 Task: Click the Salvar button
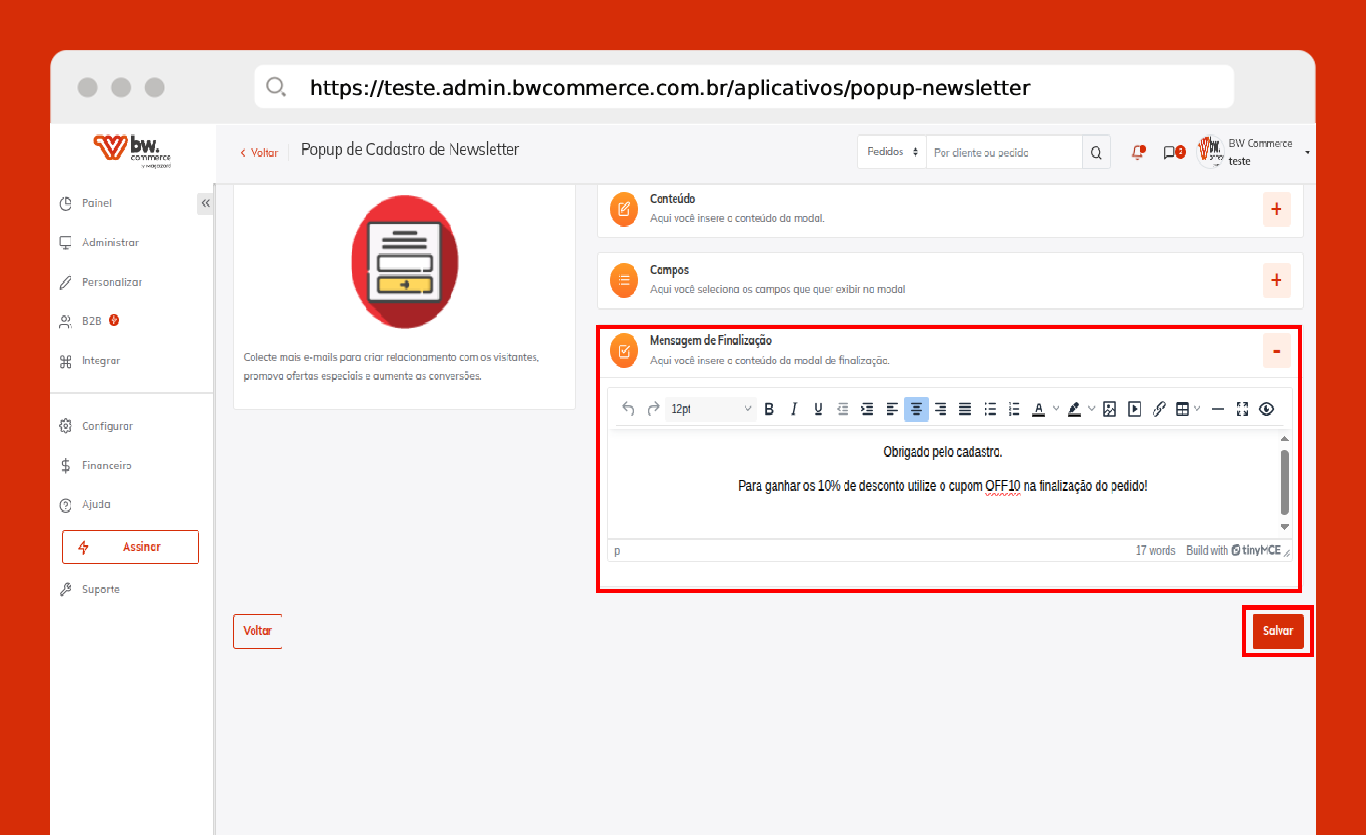pyautogui.click(x=1277, y=631)
